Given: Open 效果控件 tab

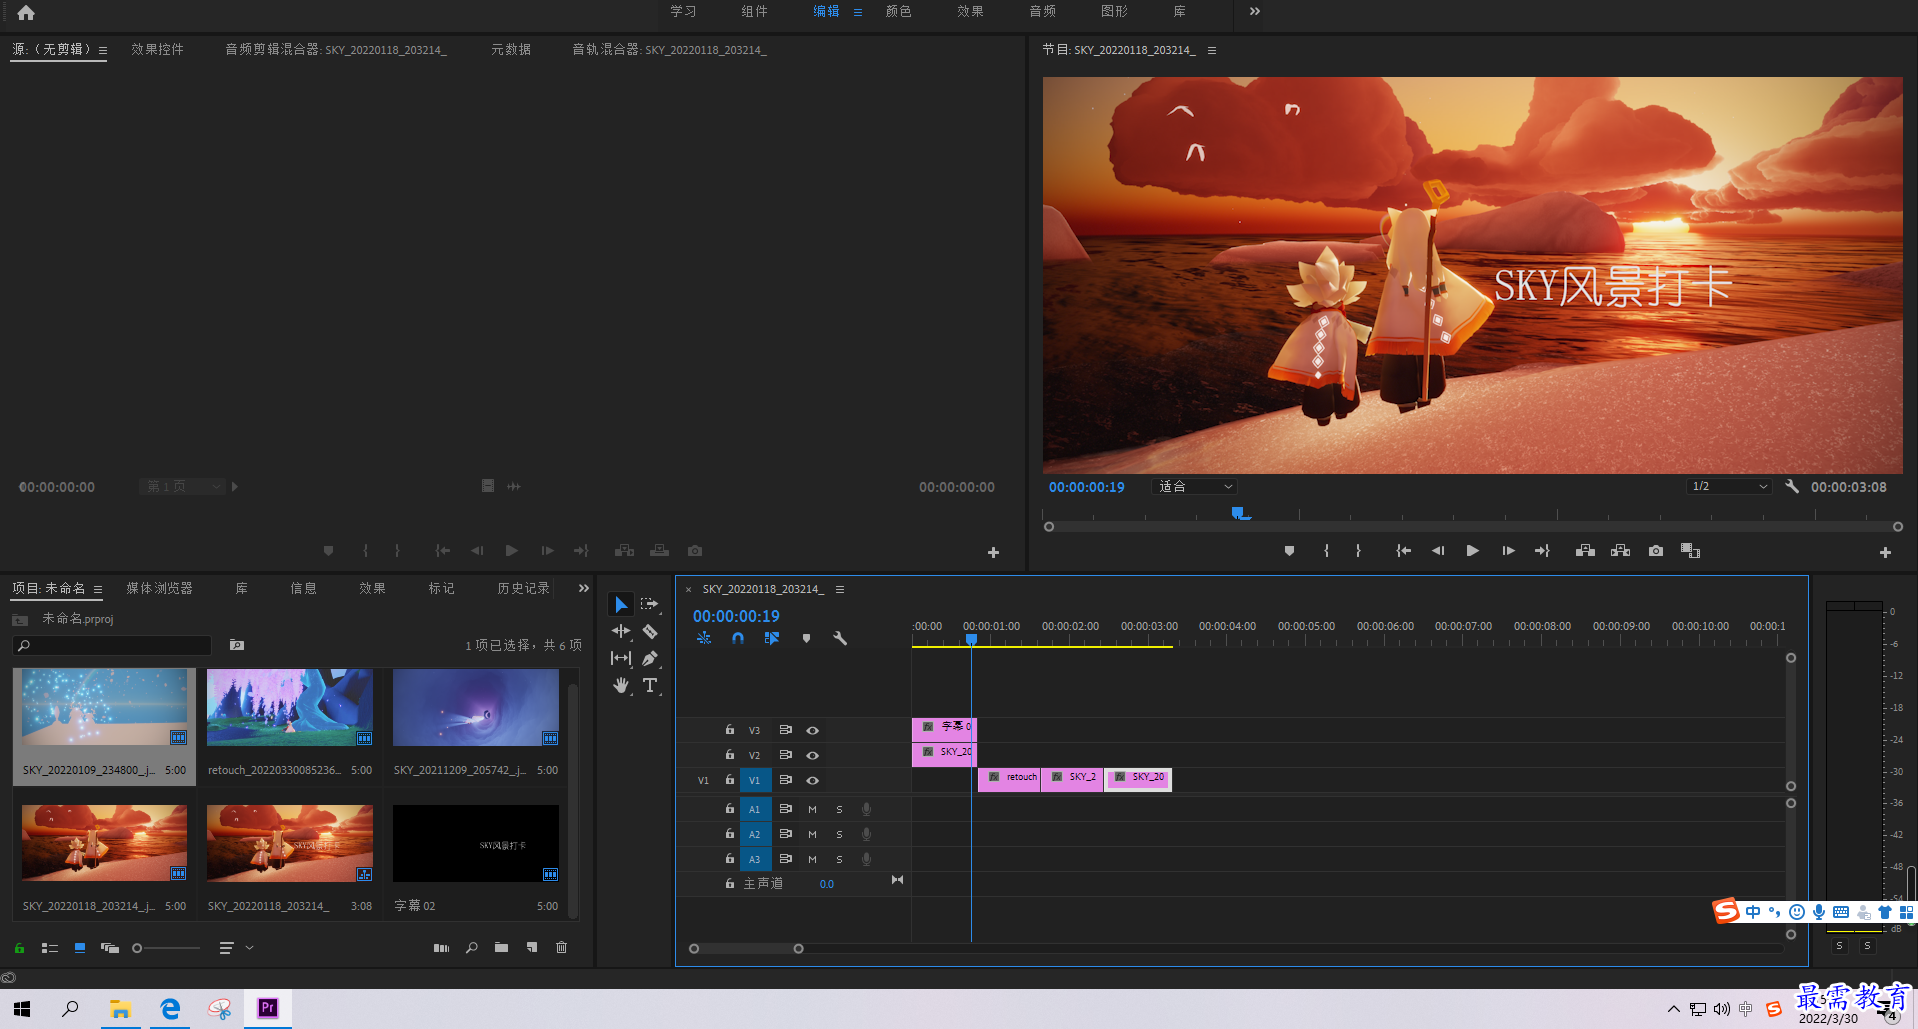Looking at the screenshot, I should [x=157, y=49].
